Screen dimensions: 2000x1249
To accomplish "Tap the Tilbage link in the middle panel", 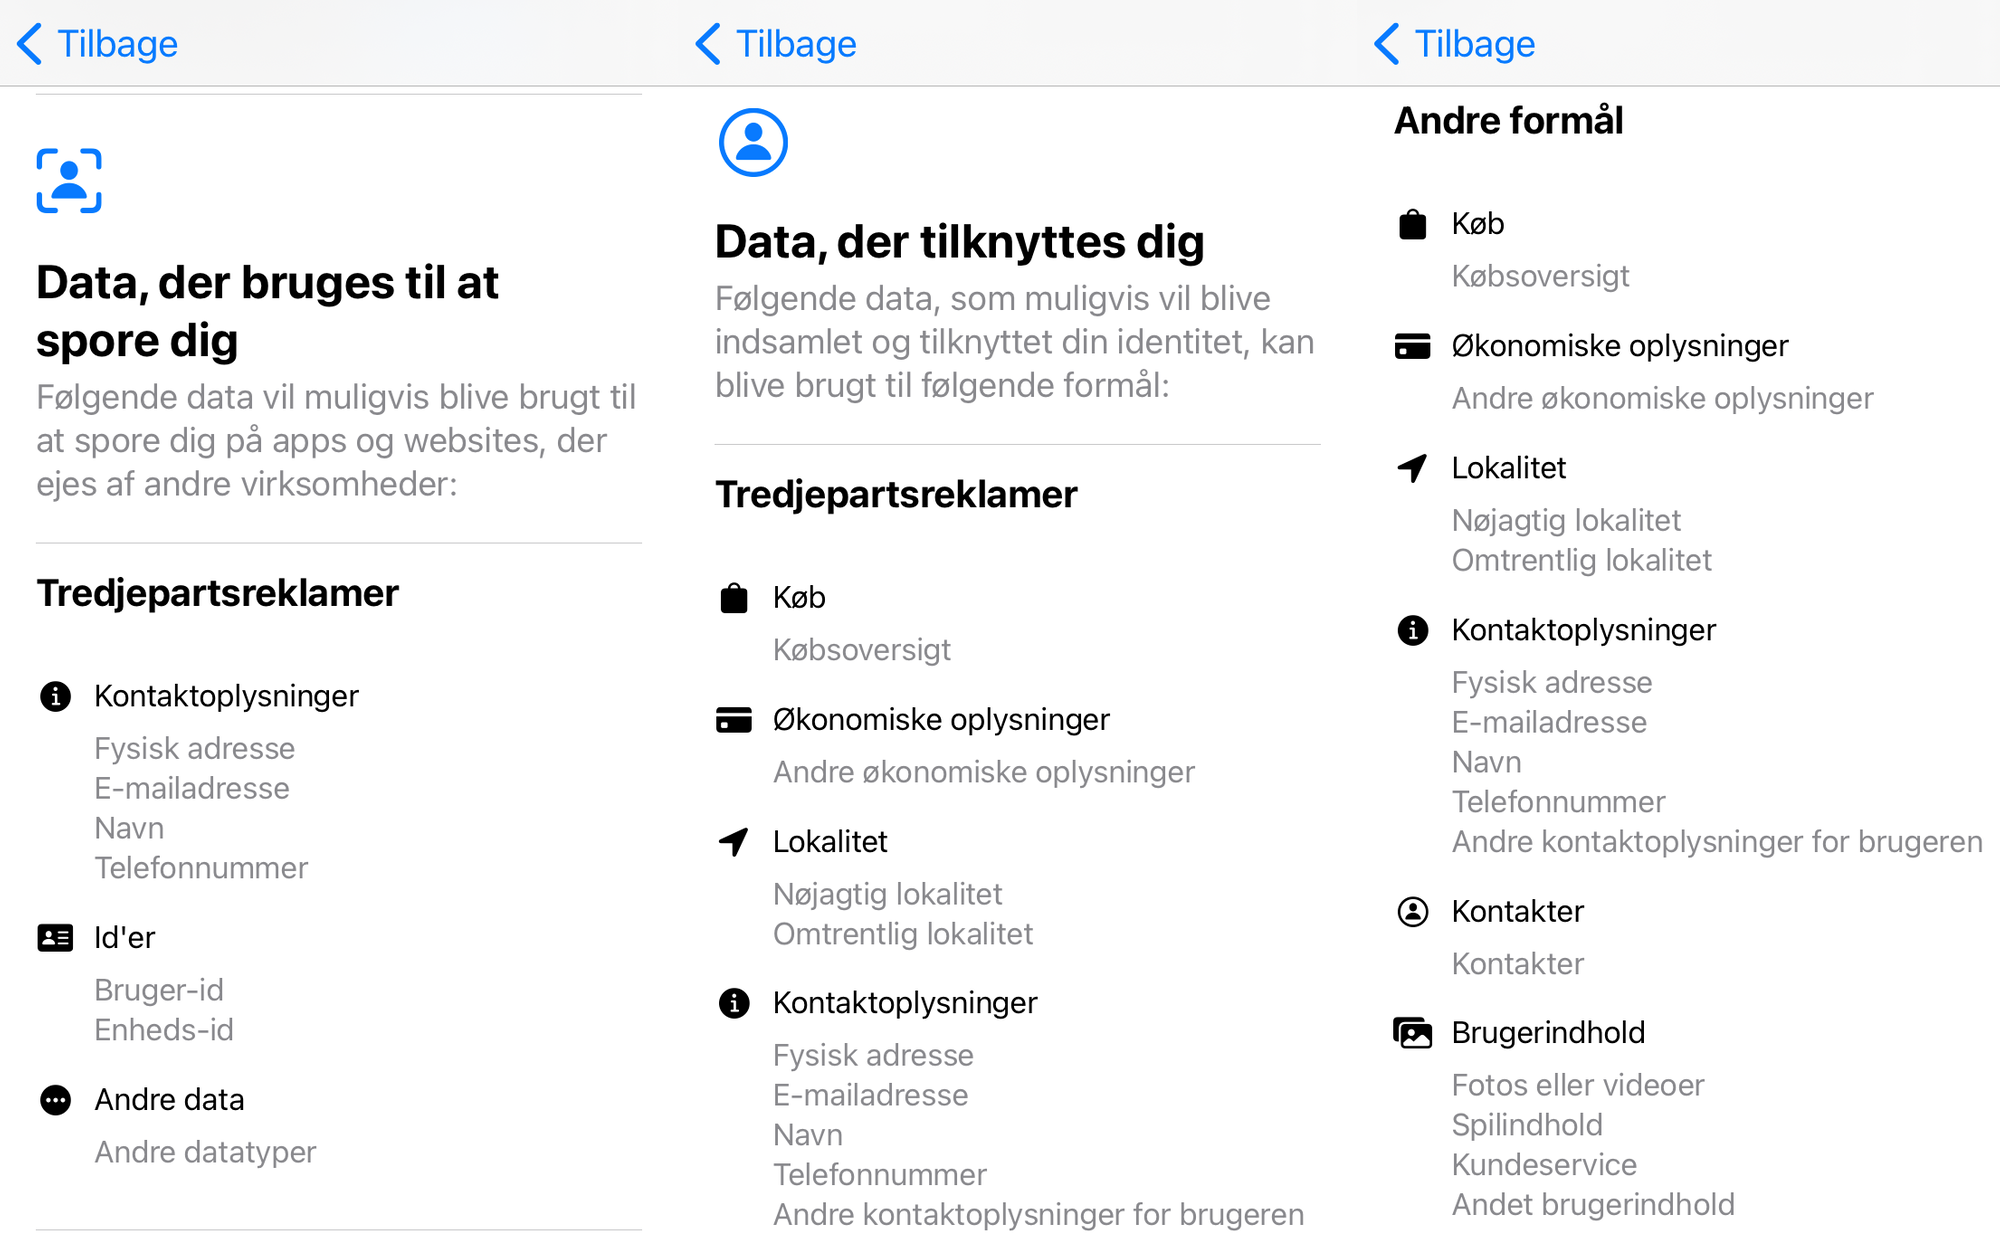I will click(x=797, y=44).
